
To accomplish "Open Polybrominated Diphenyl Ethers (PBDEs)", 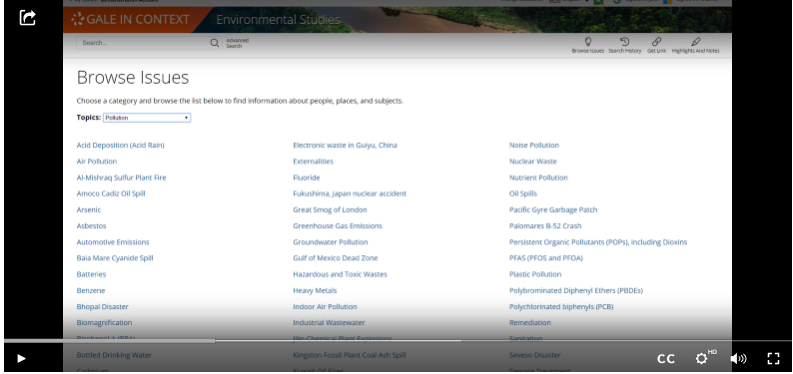I will click(576, 290).
